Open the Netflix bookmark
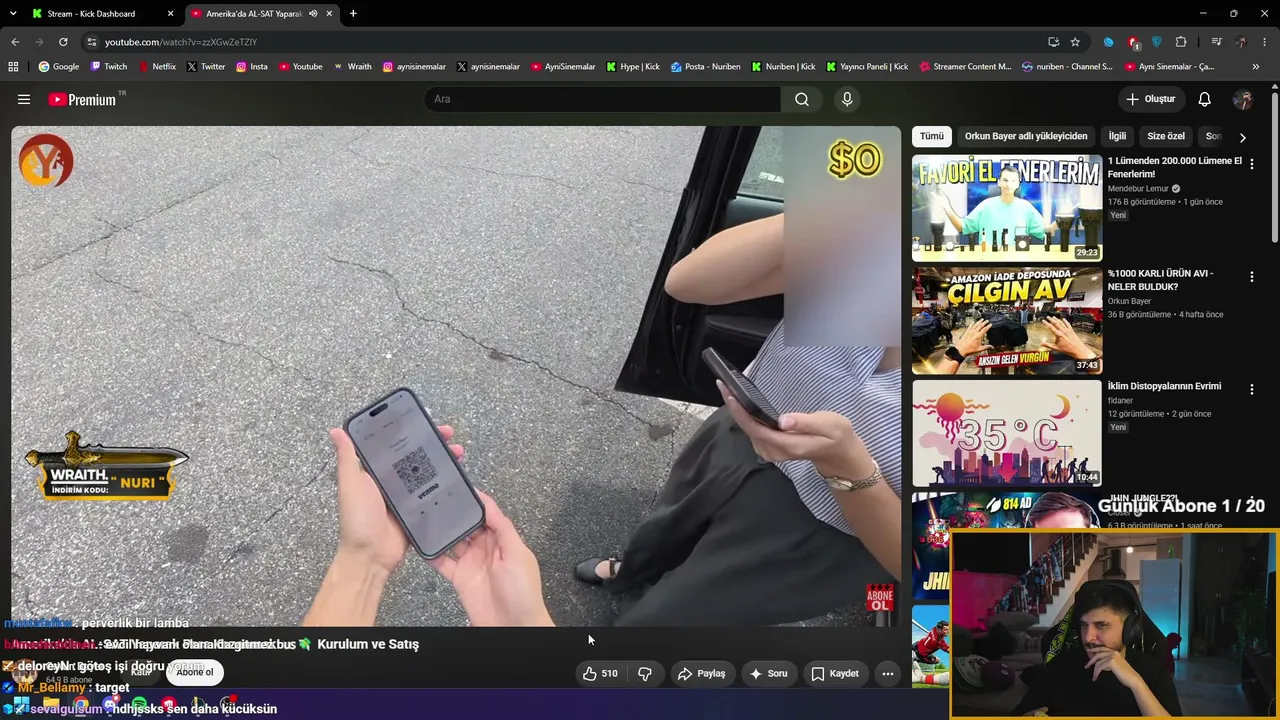The width and height of the screenshot is (1280, 720). click(x=156, y=67)
